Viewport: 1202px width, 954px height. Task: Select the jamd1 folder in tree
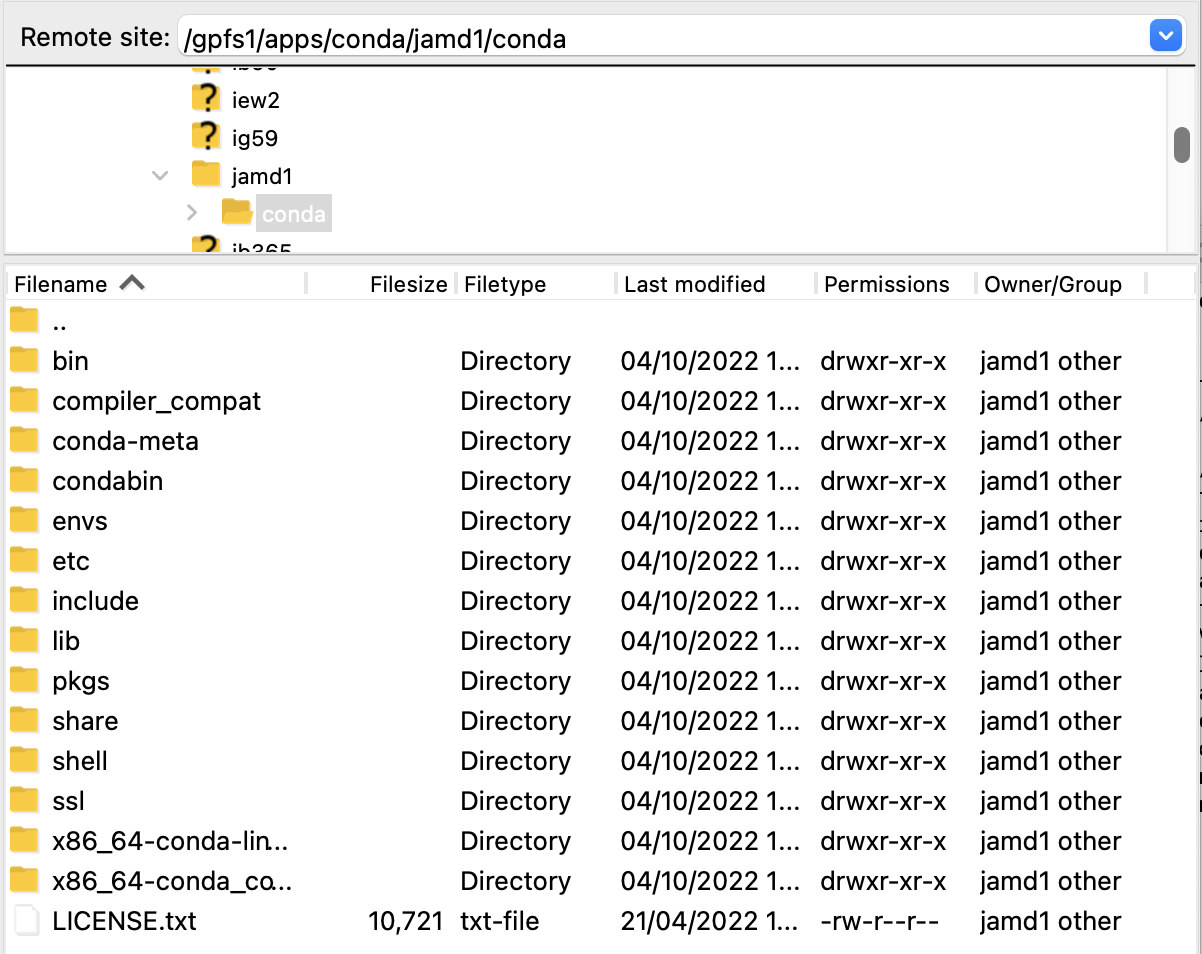coord(261,176)
